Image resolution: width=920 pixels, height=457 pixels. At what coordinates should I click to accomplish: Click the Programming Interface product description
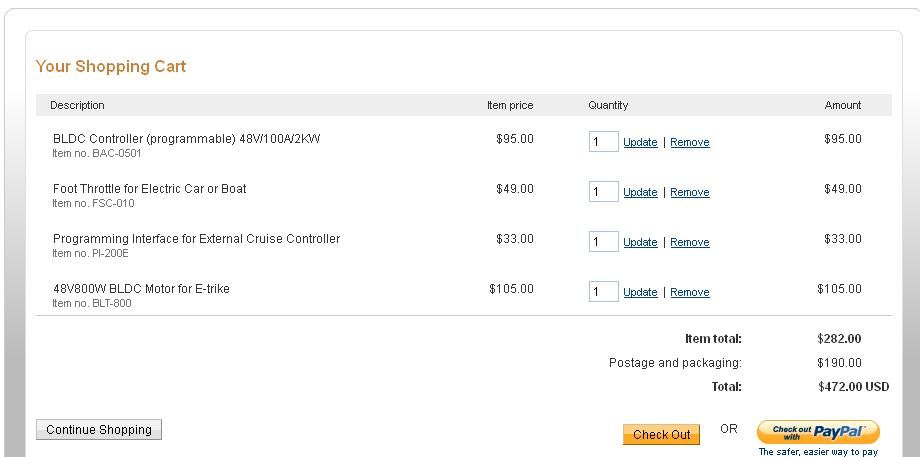click(x=197, y=239)
